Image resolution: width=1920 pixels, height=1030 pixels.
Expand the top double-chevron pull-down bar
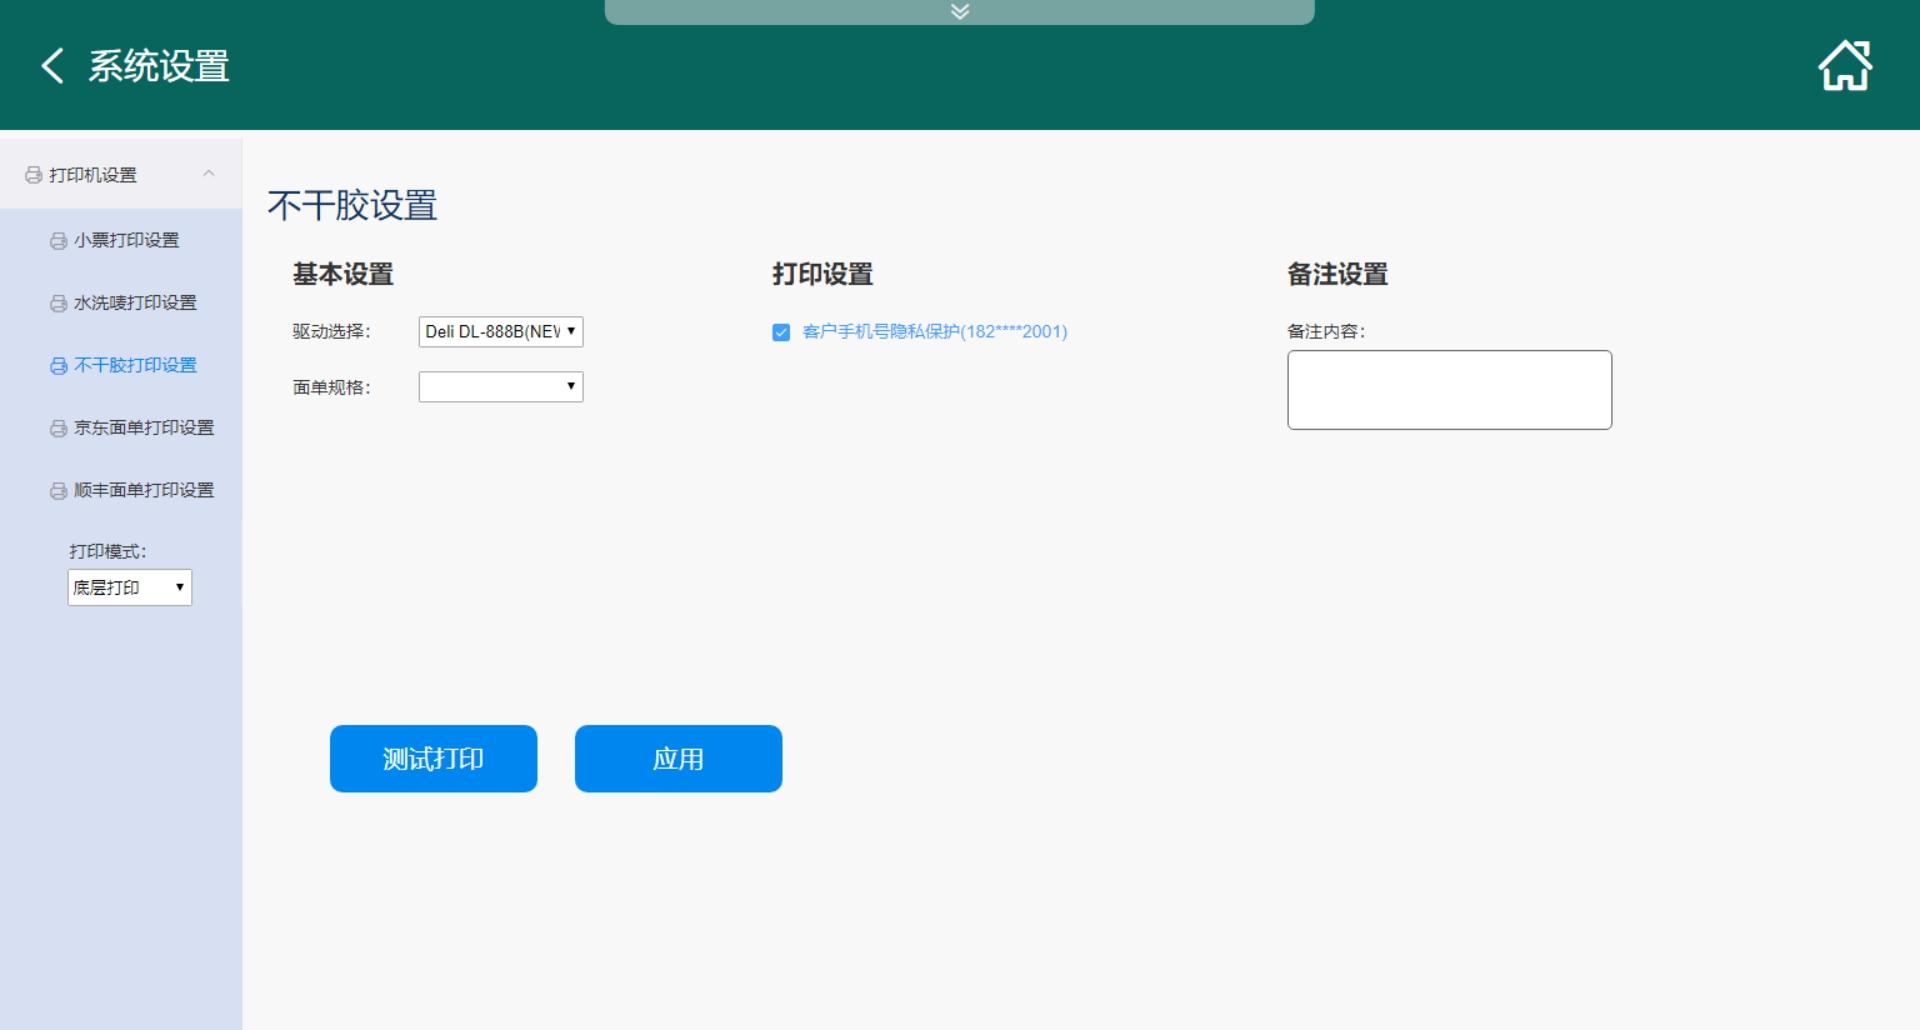point(959,12)
